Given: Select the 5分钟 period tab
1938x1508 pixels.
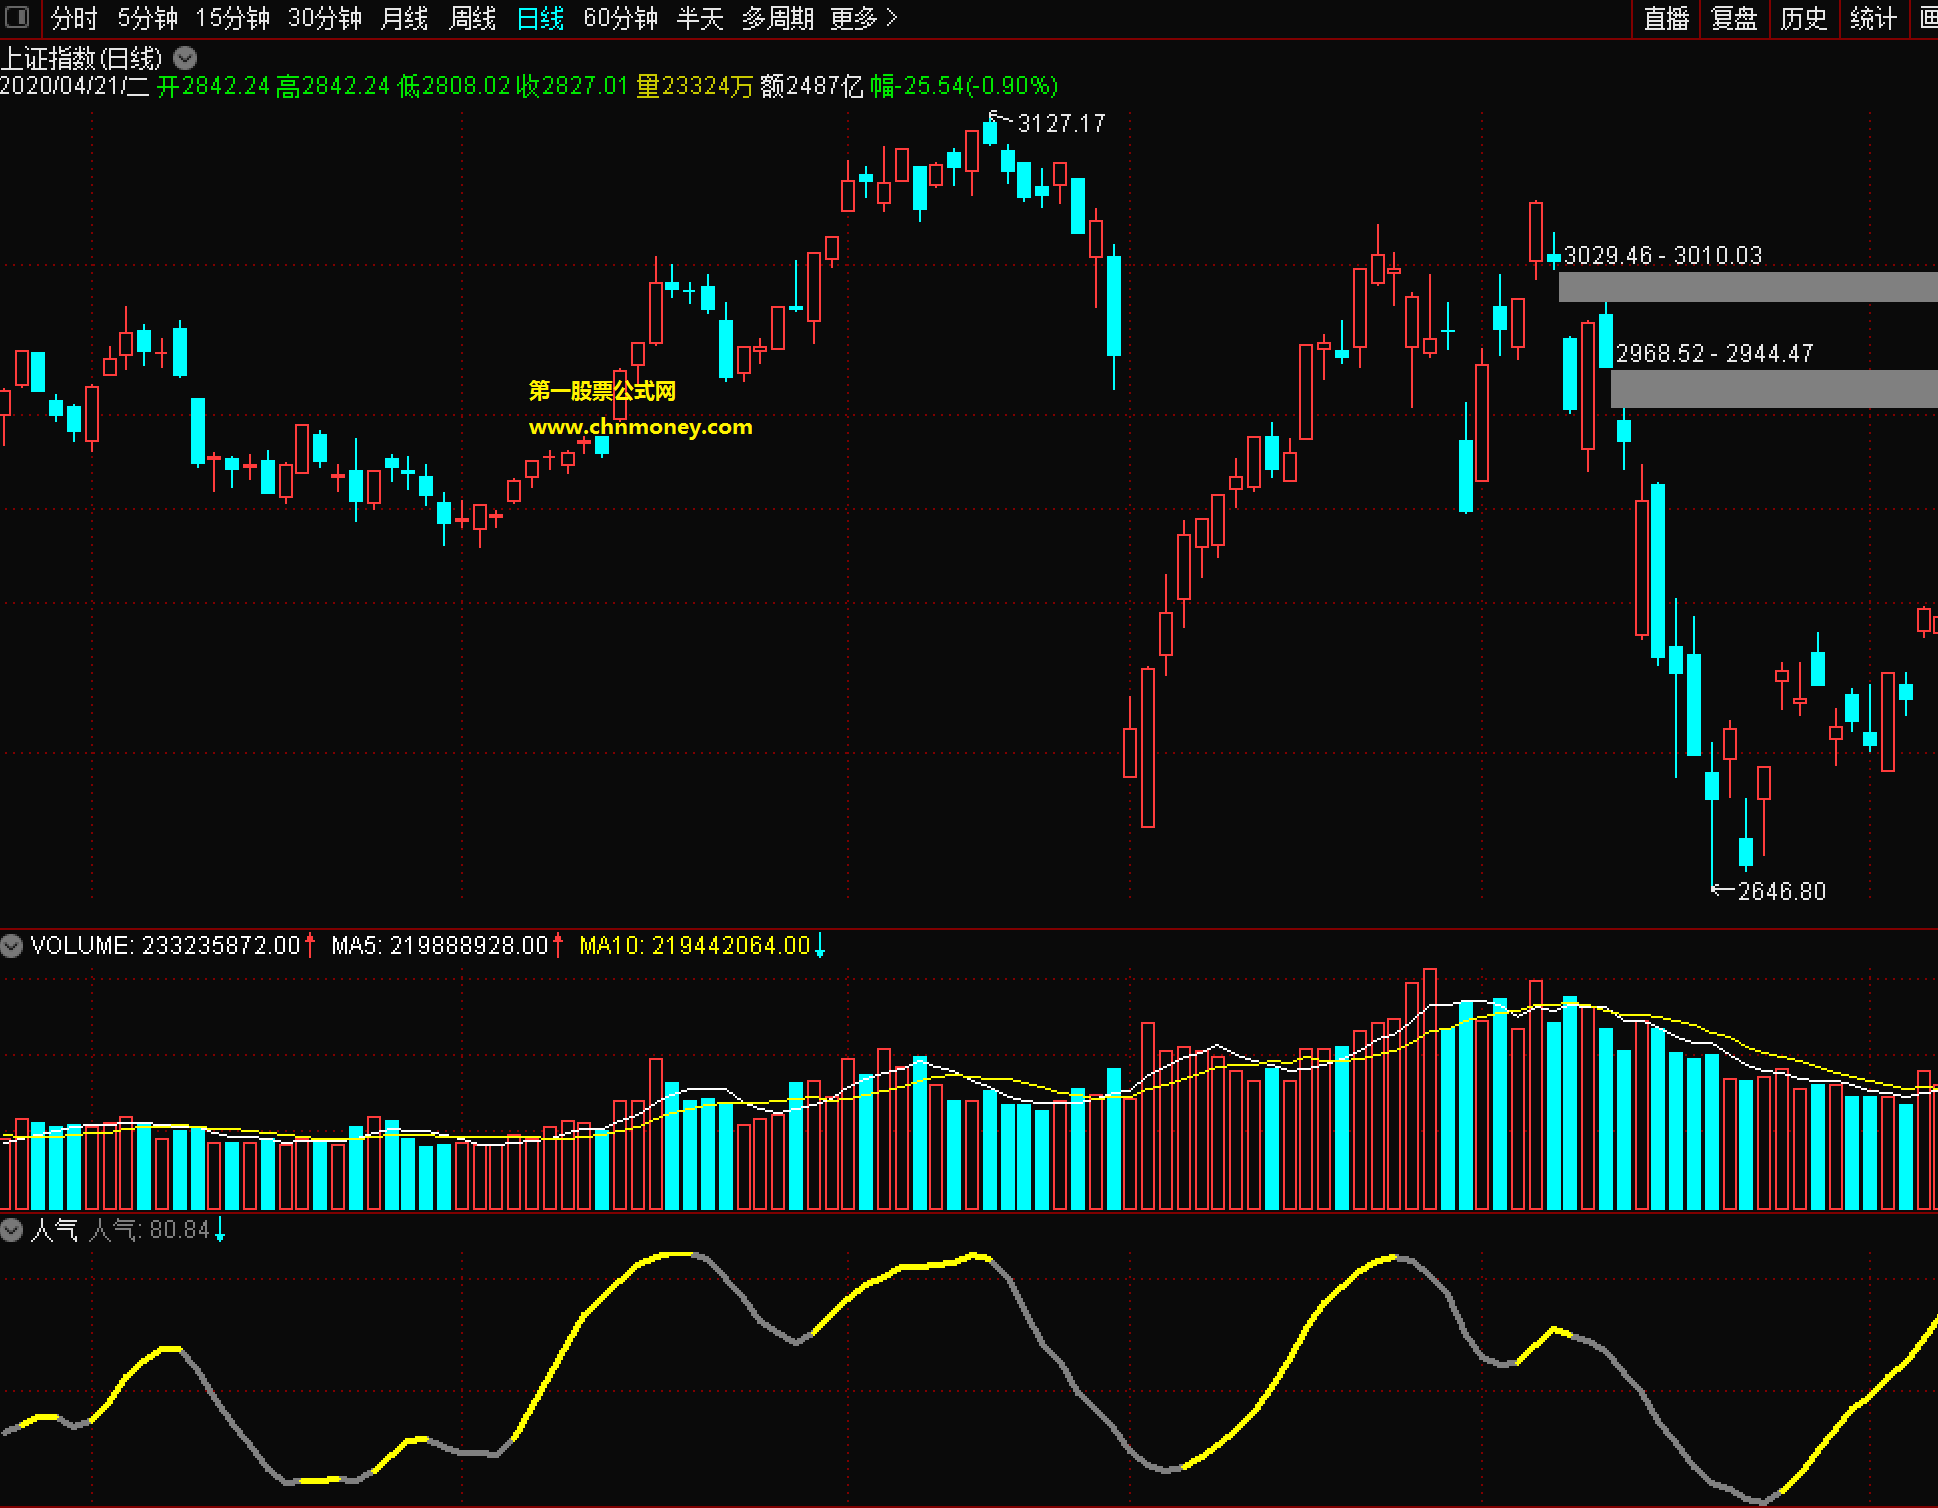Looking at the screenshot, I should [x=147, y=18].
